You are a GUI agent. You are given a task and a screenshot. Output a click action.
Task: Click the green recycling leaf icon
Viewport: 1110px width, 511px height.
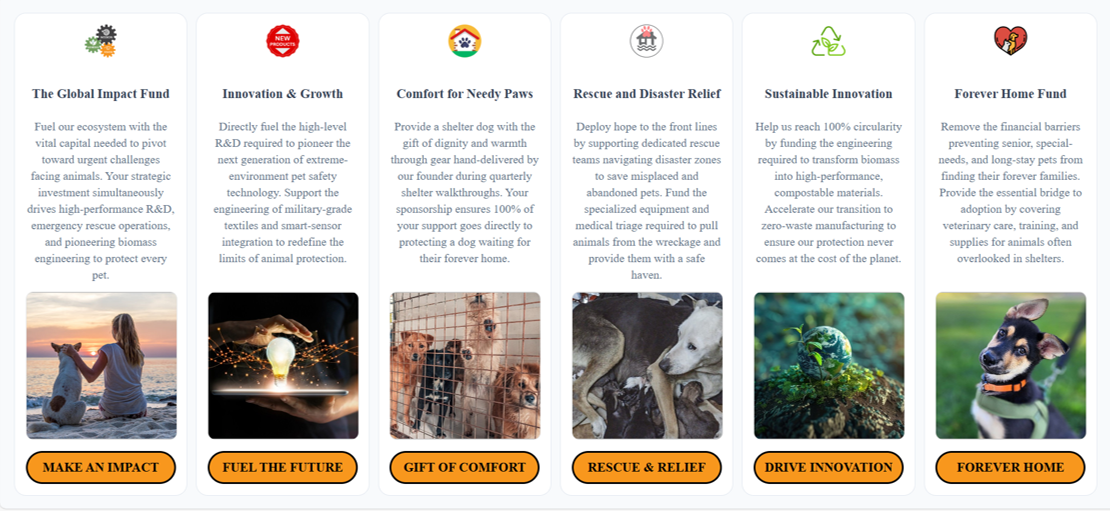[828, 41]
